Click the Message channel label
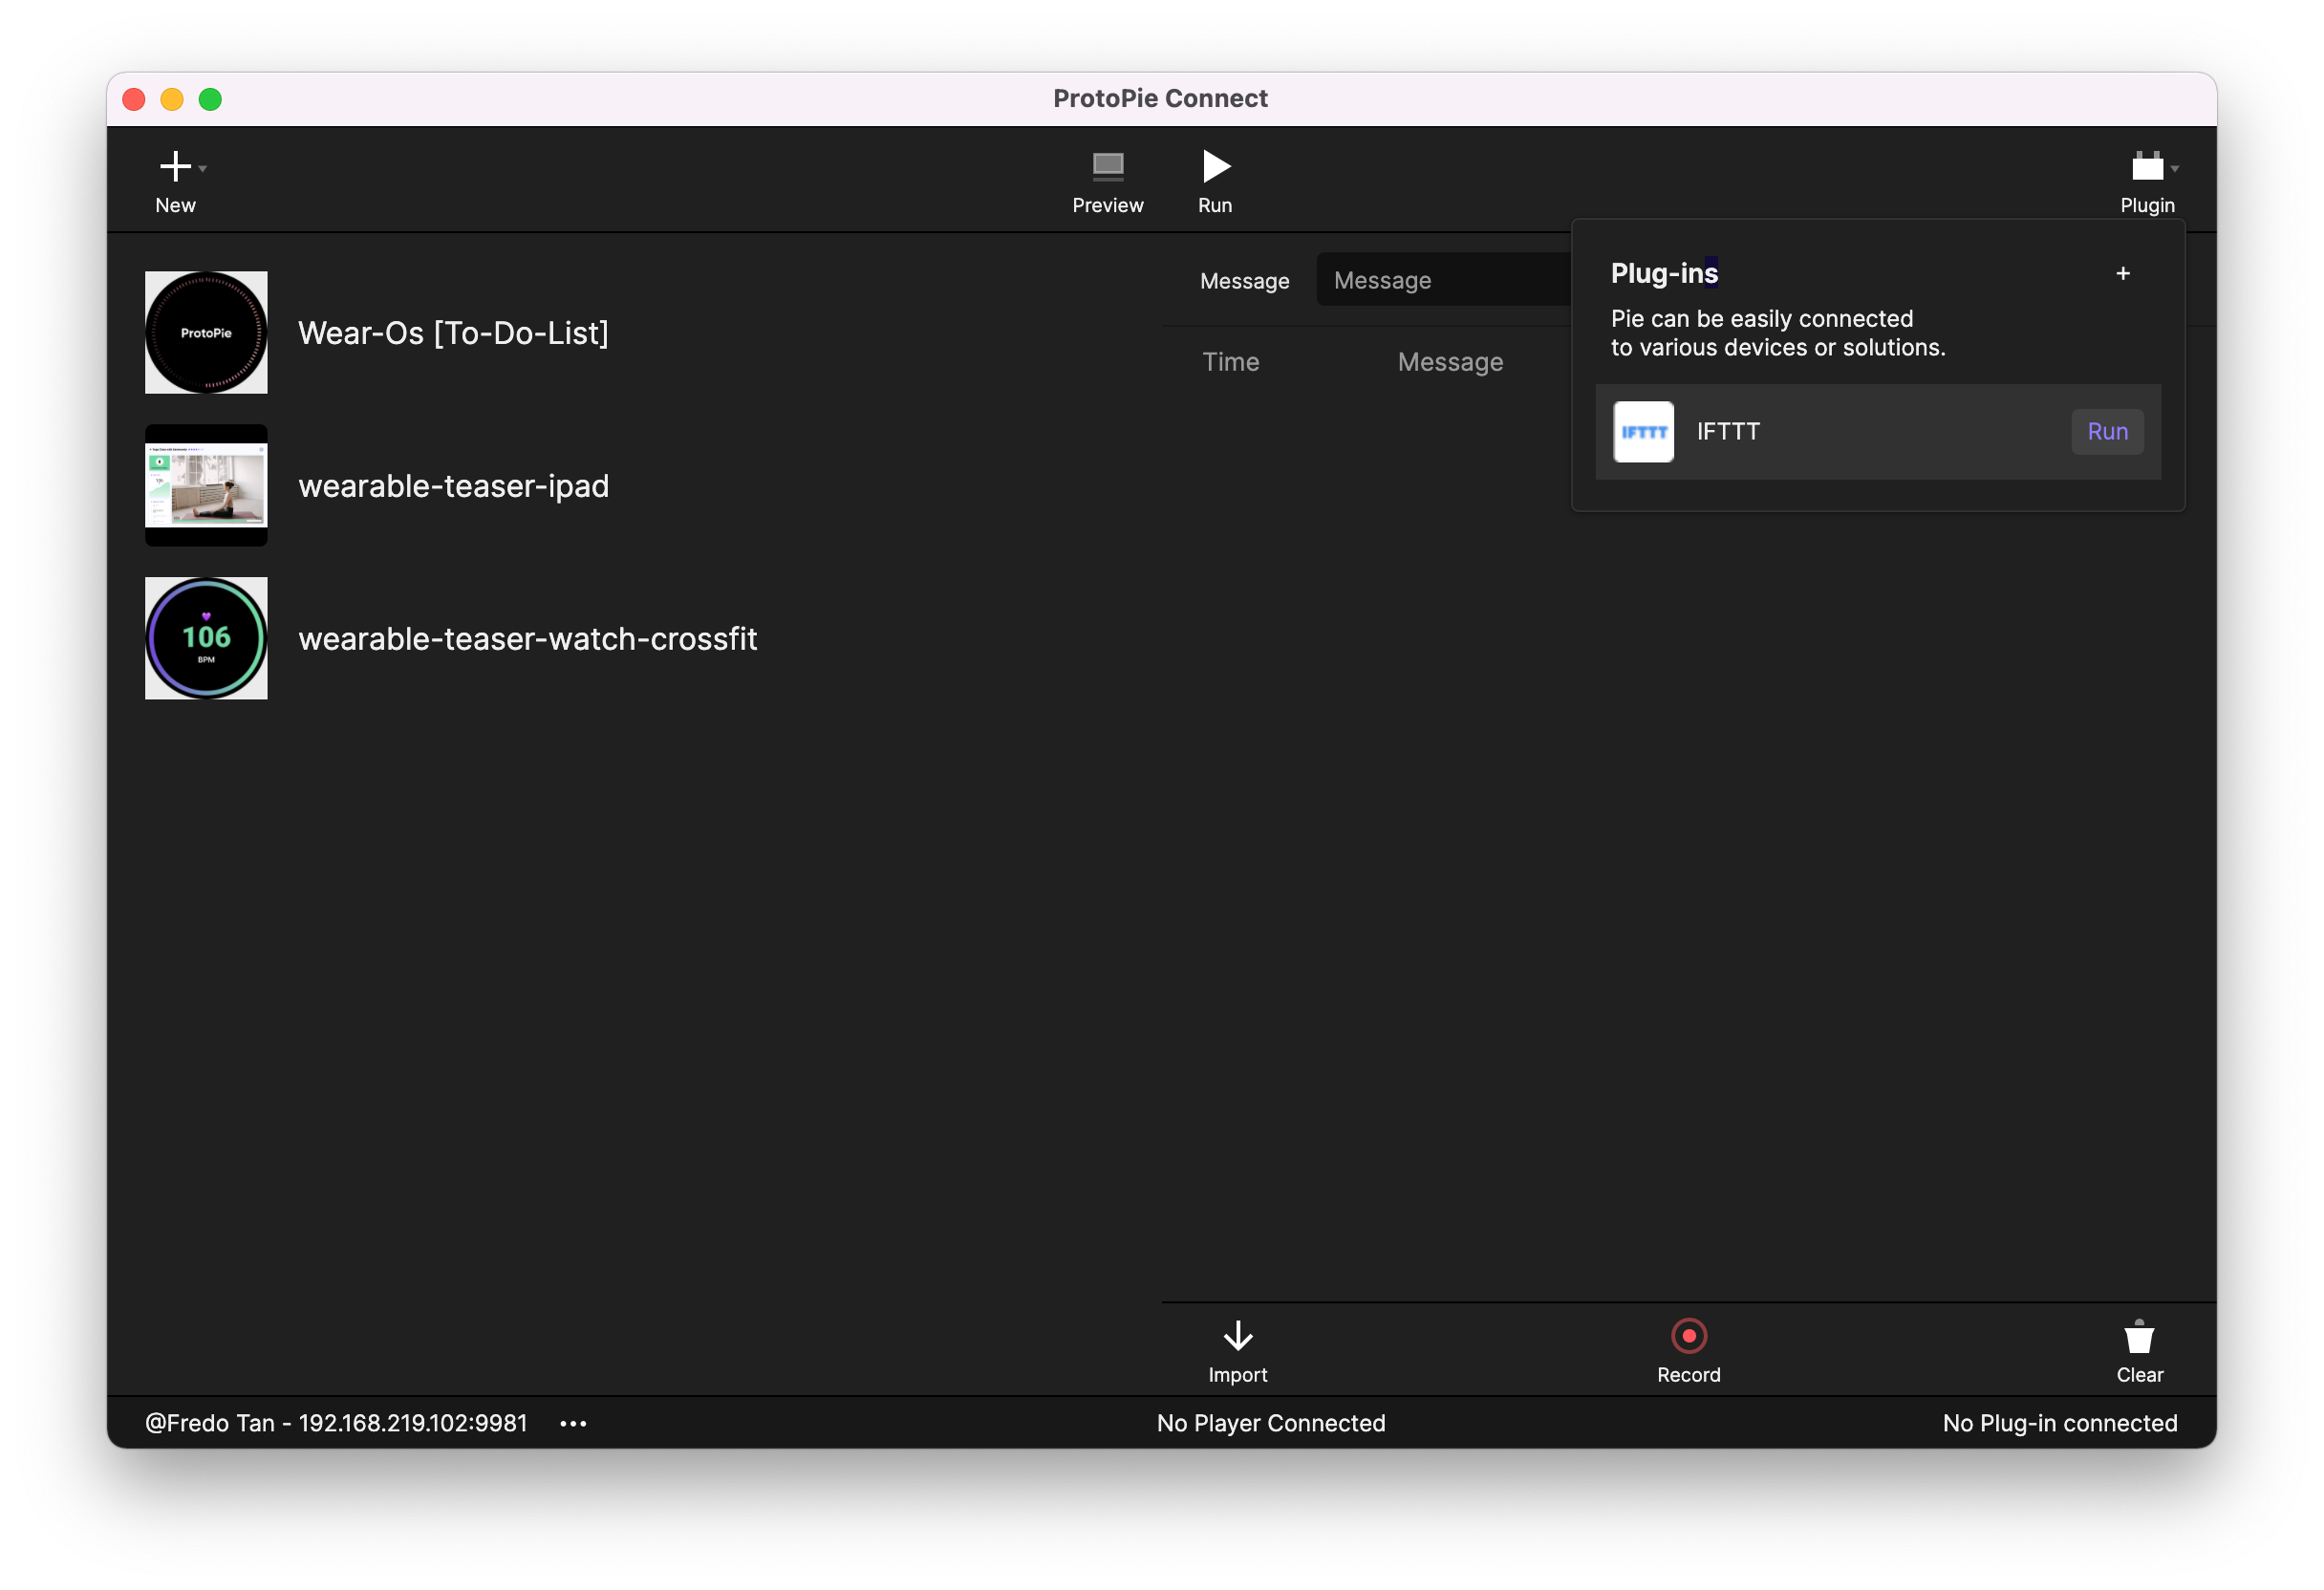The height and width of the screenshot is (1590, 2324). (x=1241, y=279)
